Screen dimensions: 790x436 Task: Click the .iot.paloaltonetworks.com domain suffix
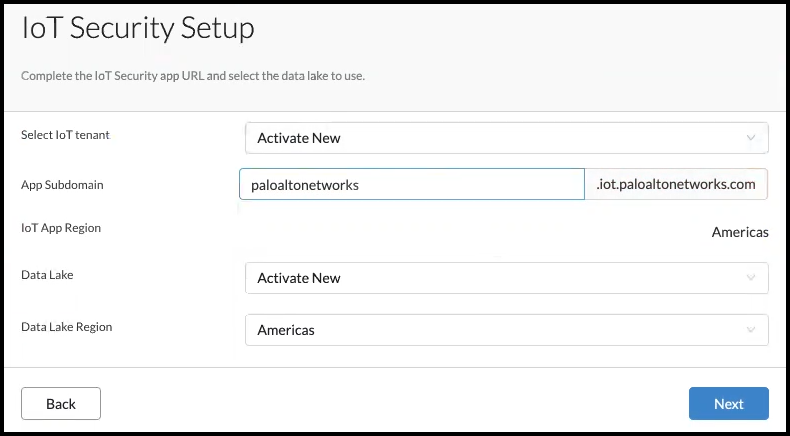pos(675,185)
